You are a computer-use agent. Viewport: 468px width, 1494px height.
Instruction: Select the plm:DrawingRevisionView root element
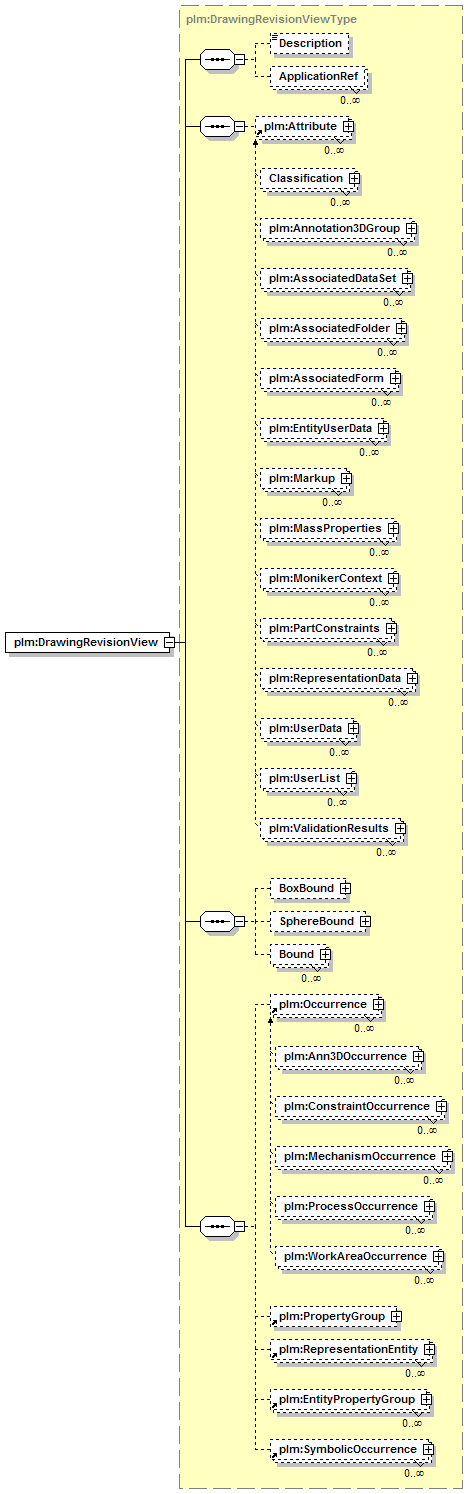85,641
